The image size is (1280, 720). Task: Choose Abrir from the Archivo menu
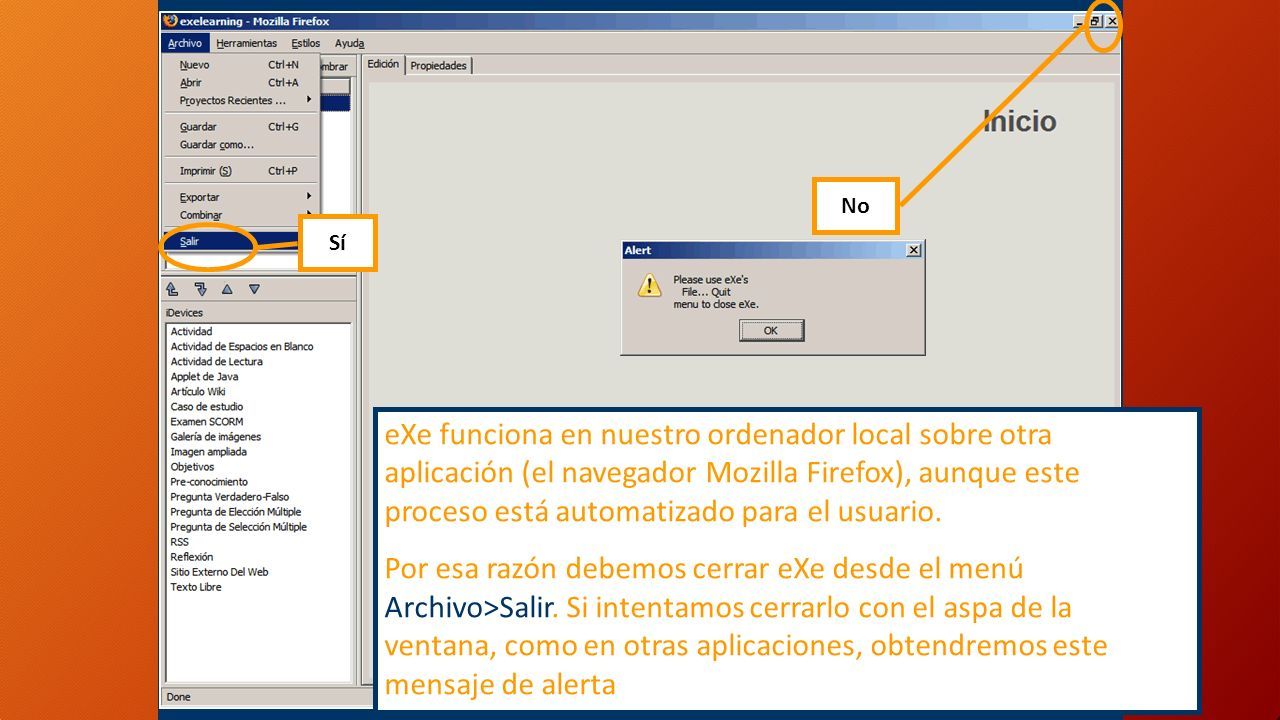240,83
